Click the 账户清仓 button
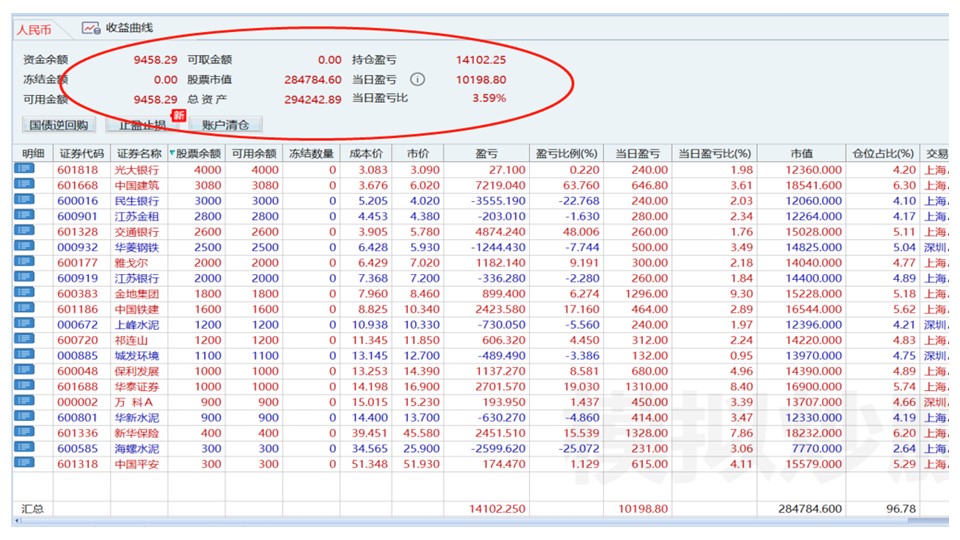Viewport: 960px width, 540px height. point(226,125)
